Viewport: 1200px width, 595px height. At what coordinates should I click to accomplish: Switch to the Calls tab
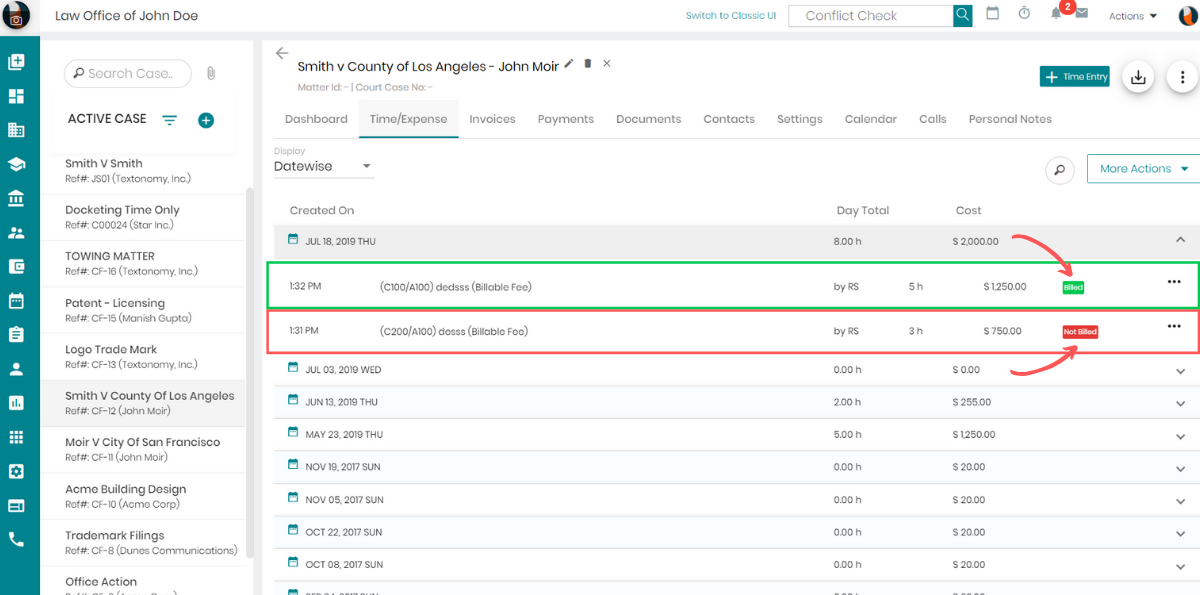coord(933,119)
